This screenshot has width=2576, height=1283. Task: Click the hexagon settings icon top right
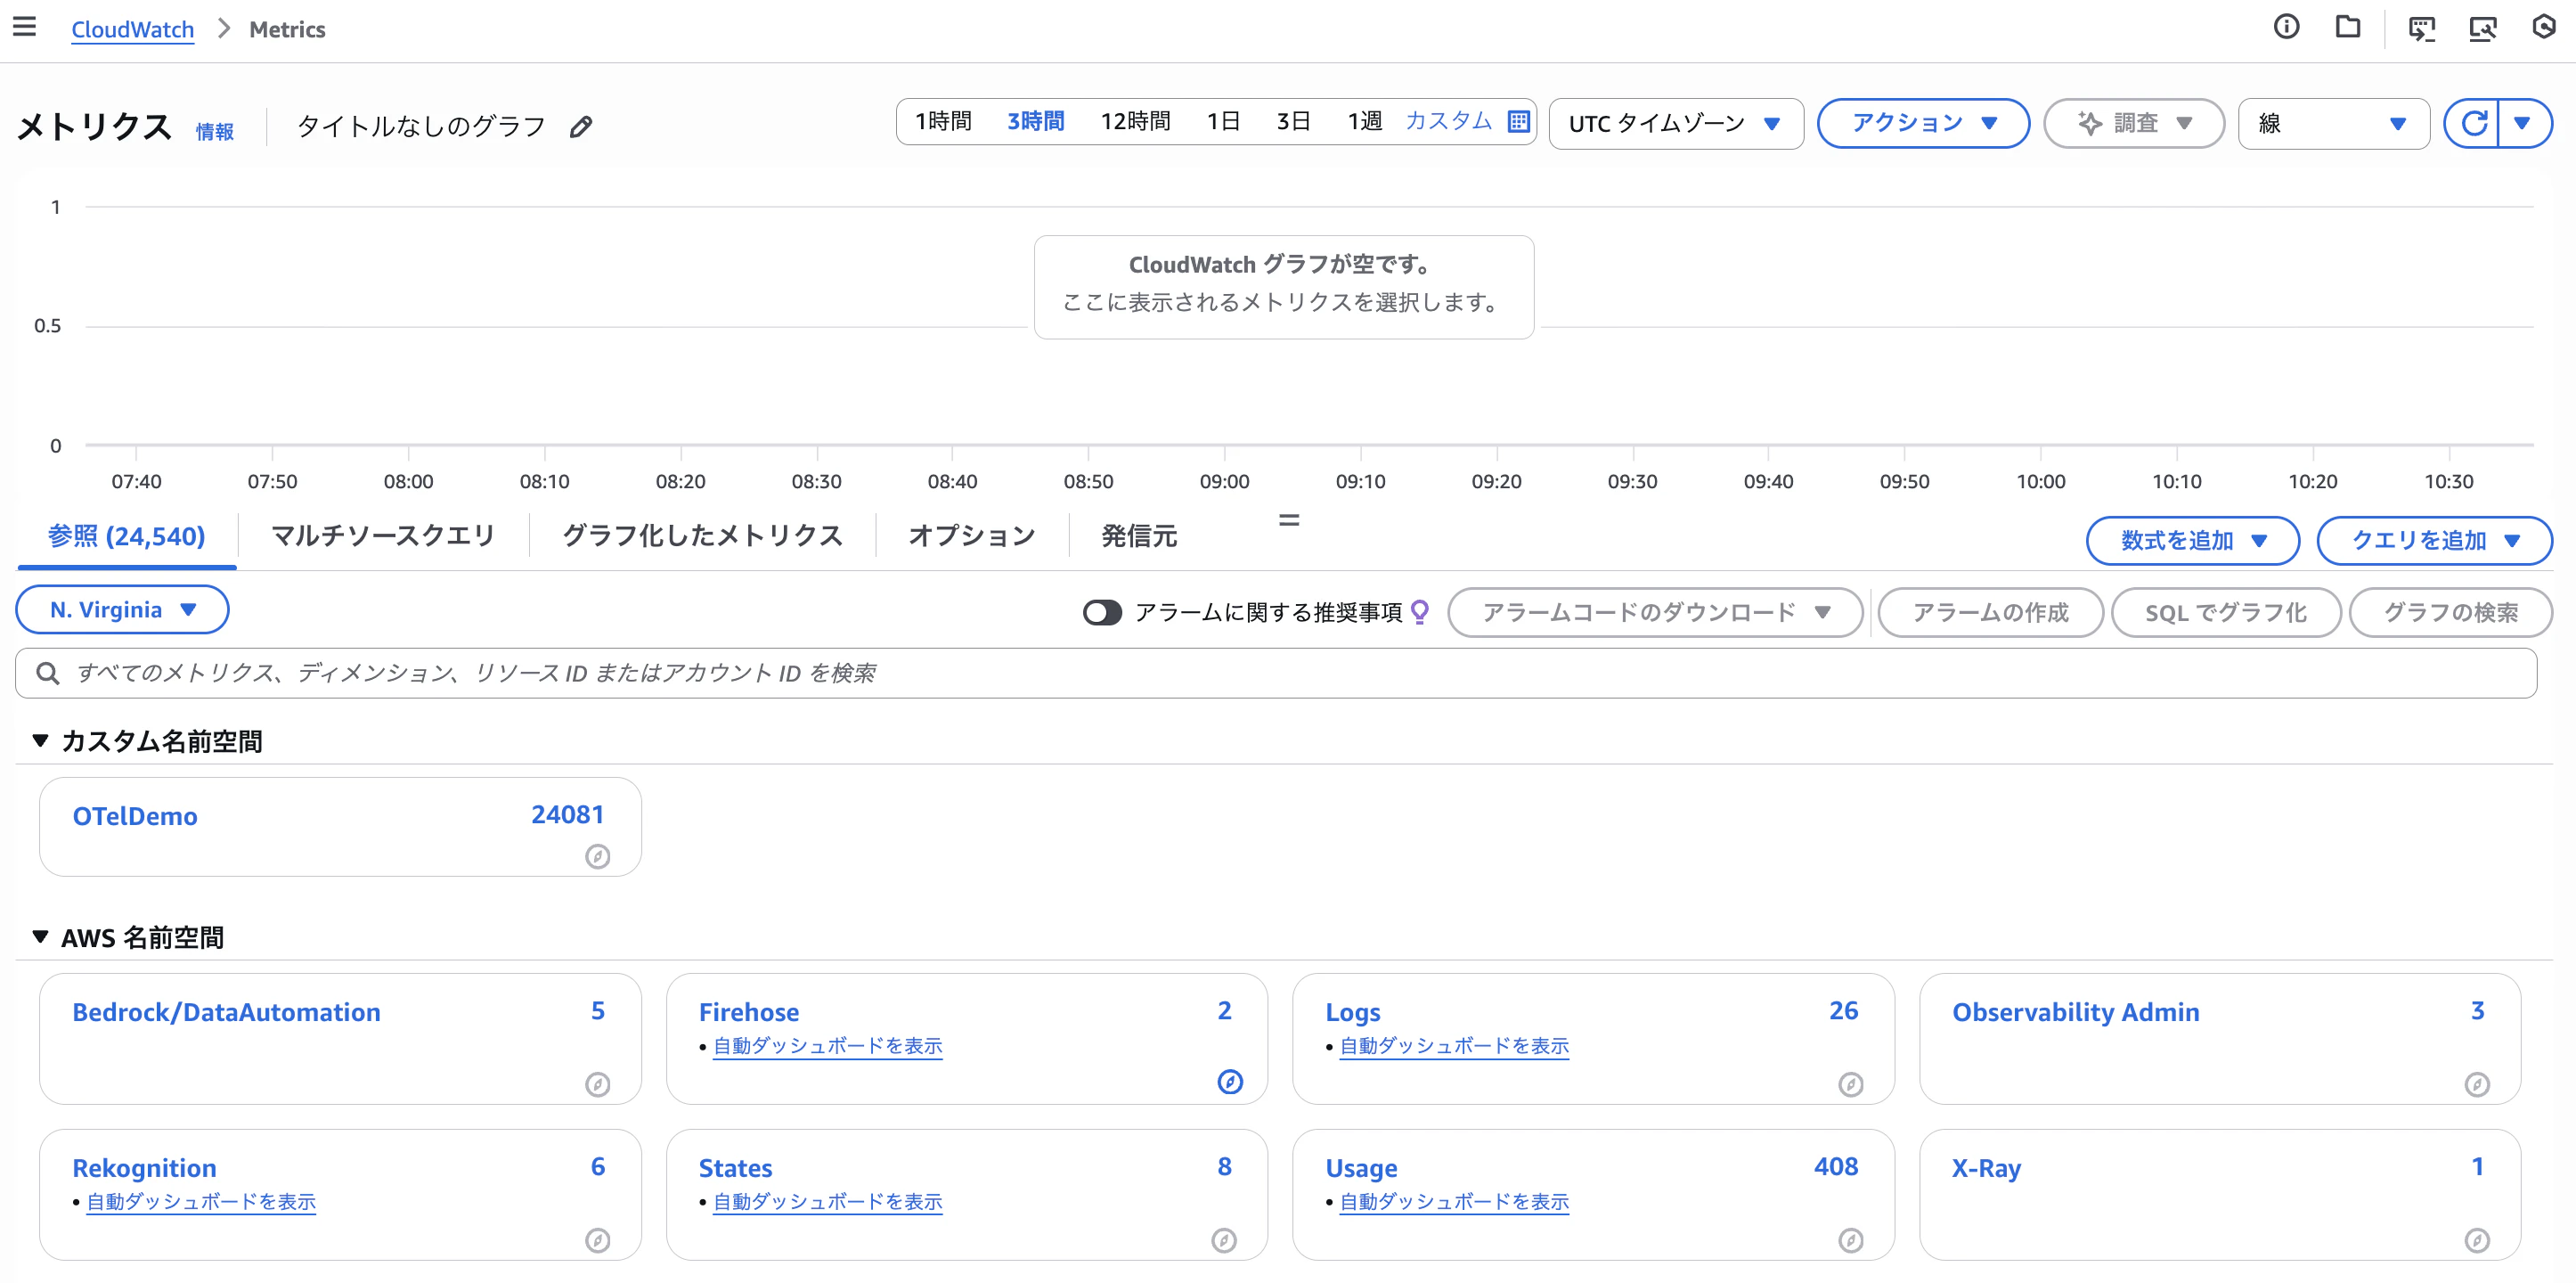pyautogui.click(x=2544, y=27)
